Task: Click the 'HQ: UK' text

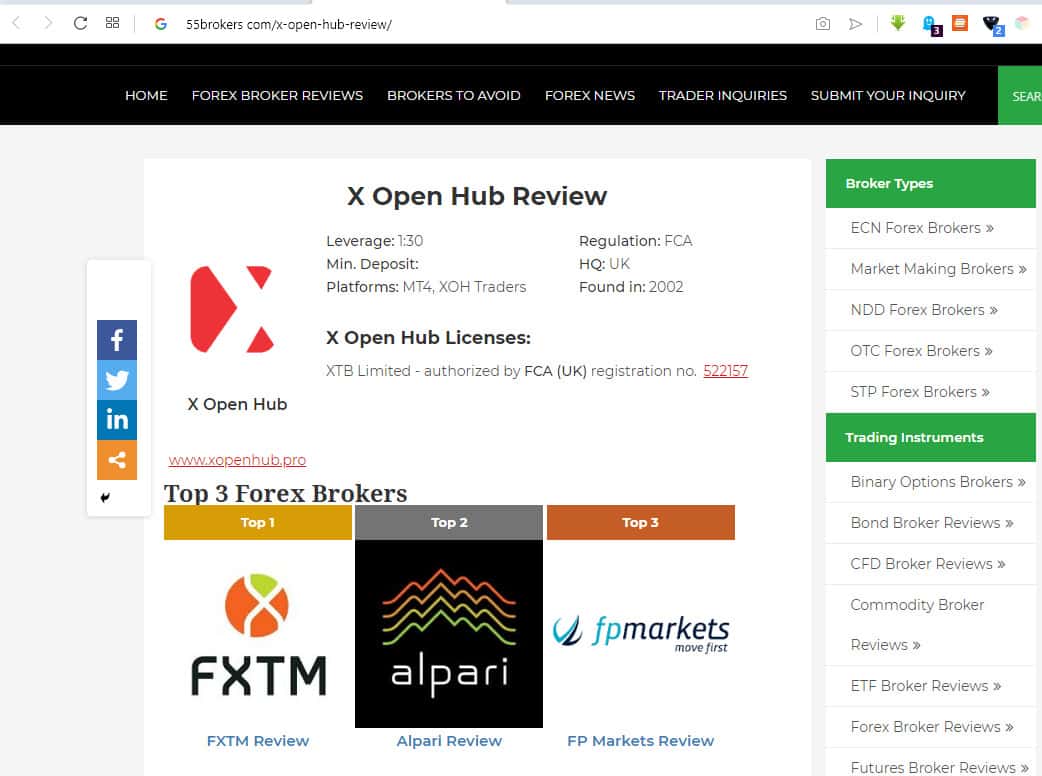Action: click(604, 264)
